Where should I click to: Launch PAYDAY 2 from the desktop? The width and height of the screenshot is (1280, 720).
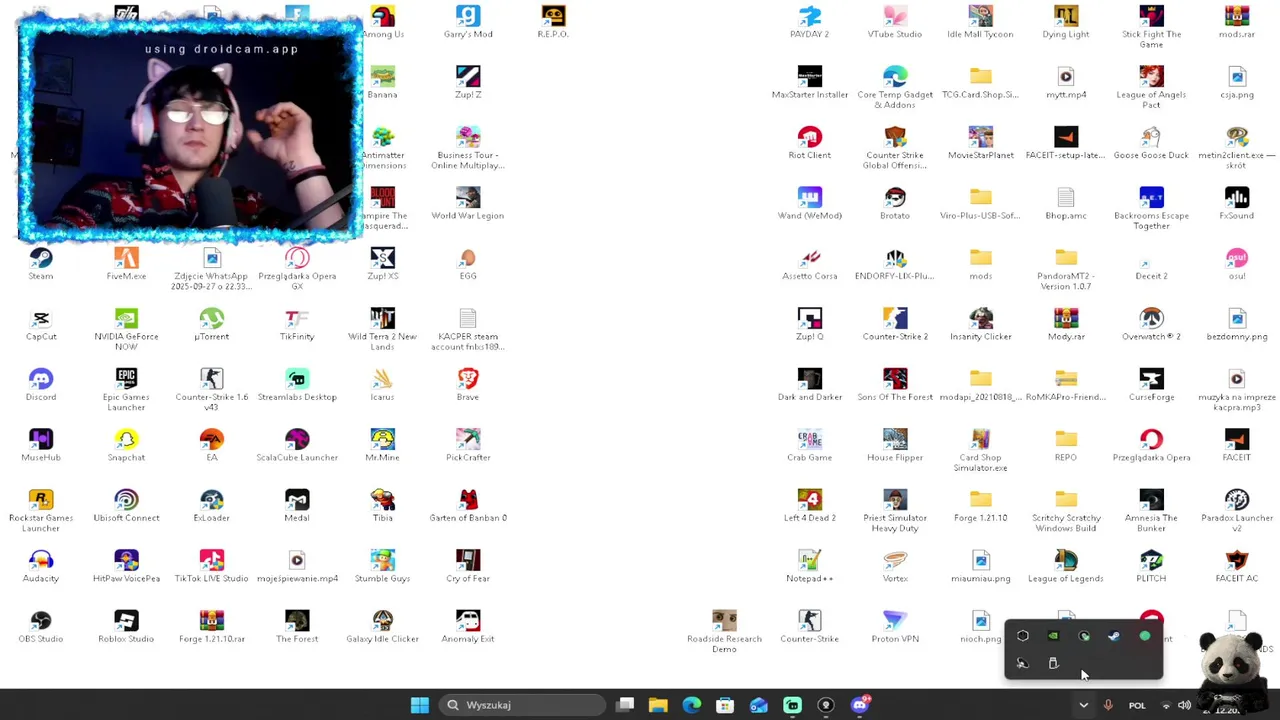click(810, 22)
